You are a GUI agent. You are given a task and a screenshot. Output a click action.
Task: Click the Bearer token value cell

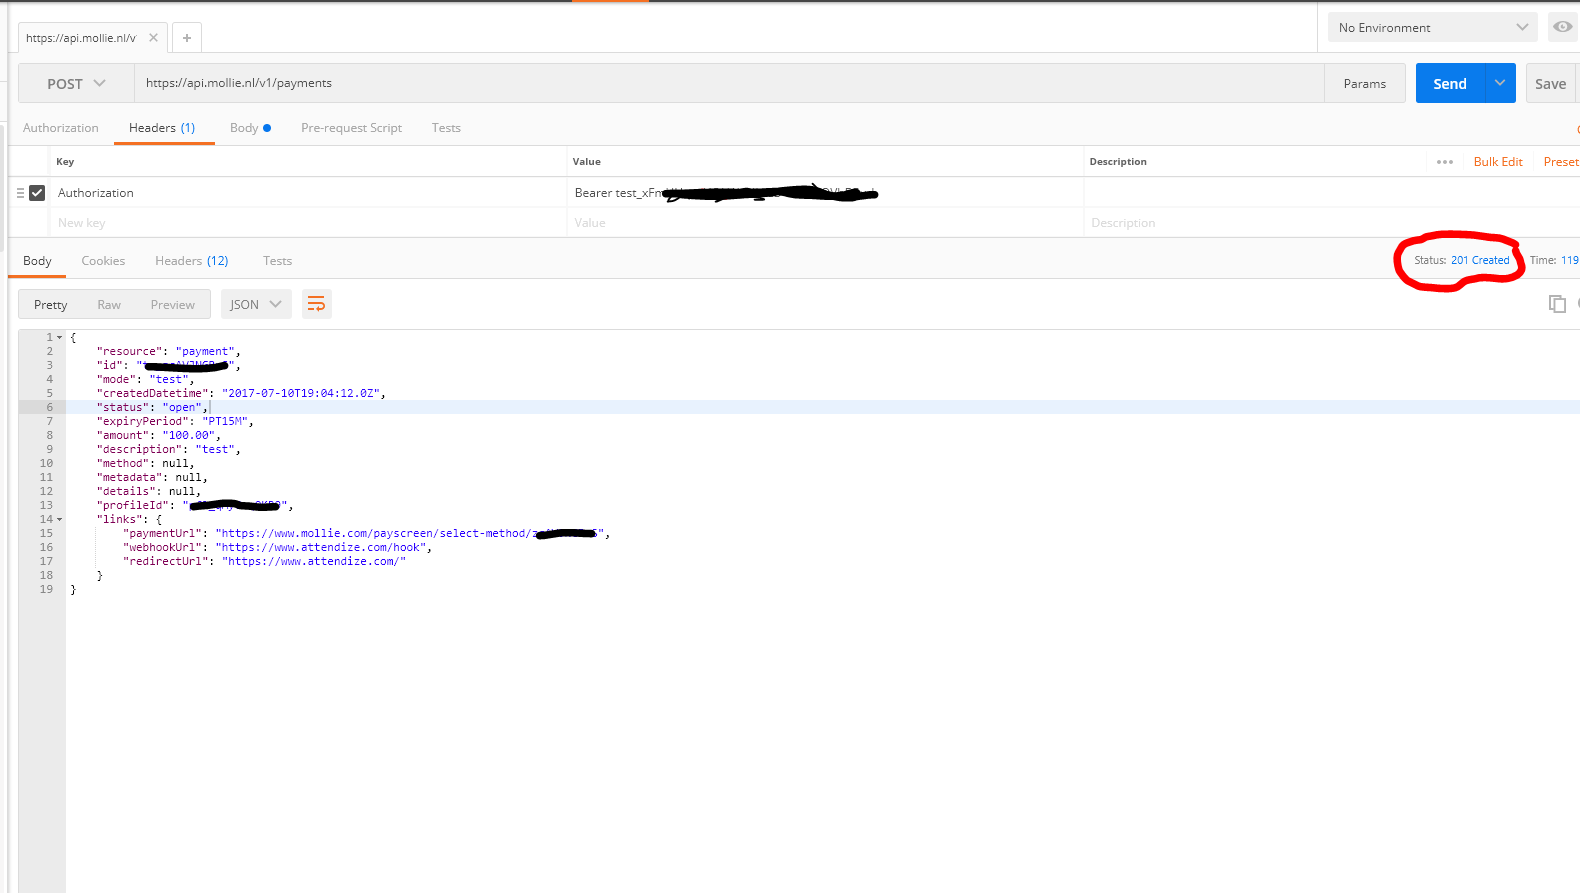(x=825, y=193)
